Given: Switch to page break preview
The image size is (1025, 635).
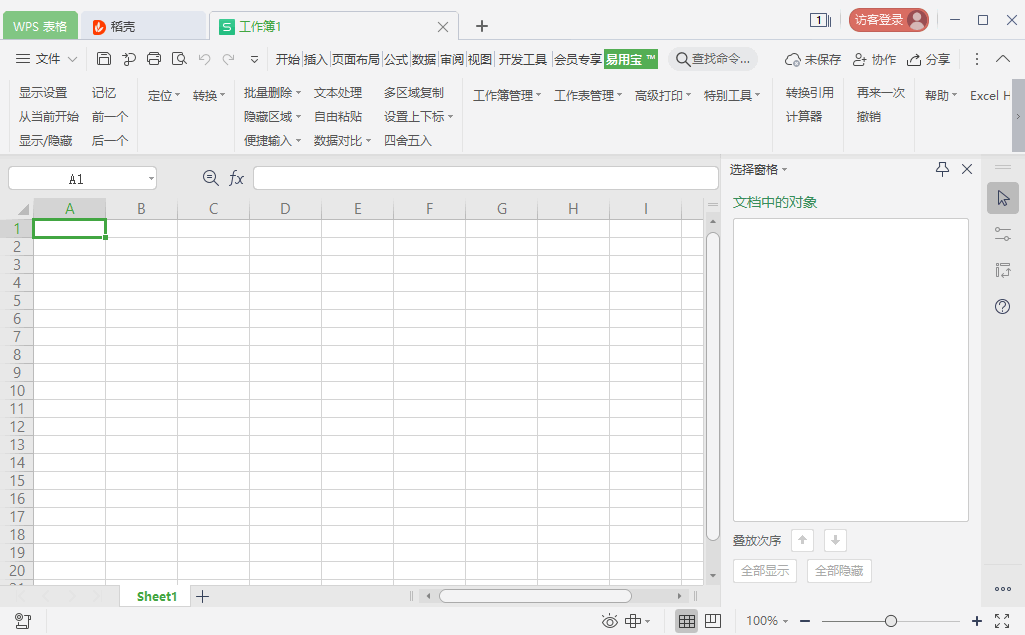Looking at the screenshot, I should point(713,621).
